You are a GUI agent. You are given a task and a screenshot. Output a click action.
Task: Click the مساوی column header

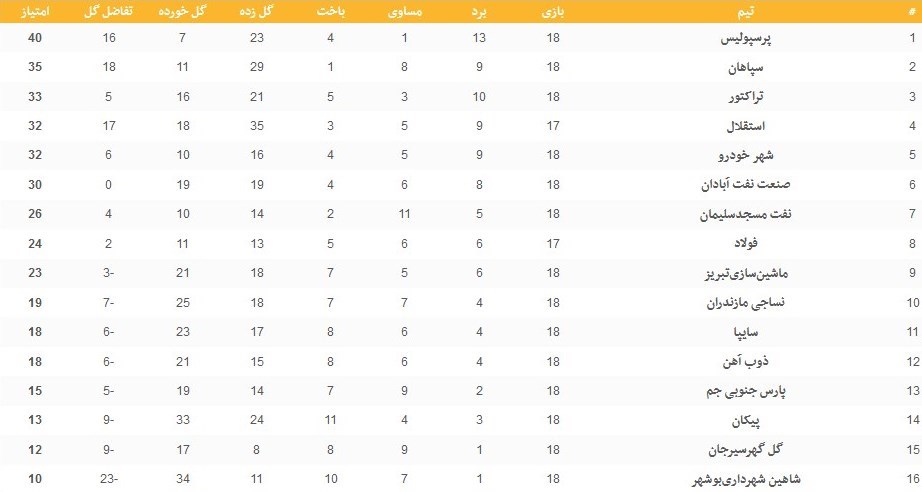(404, 14)
